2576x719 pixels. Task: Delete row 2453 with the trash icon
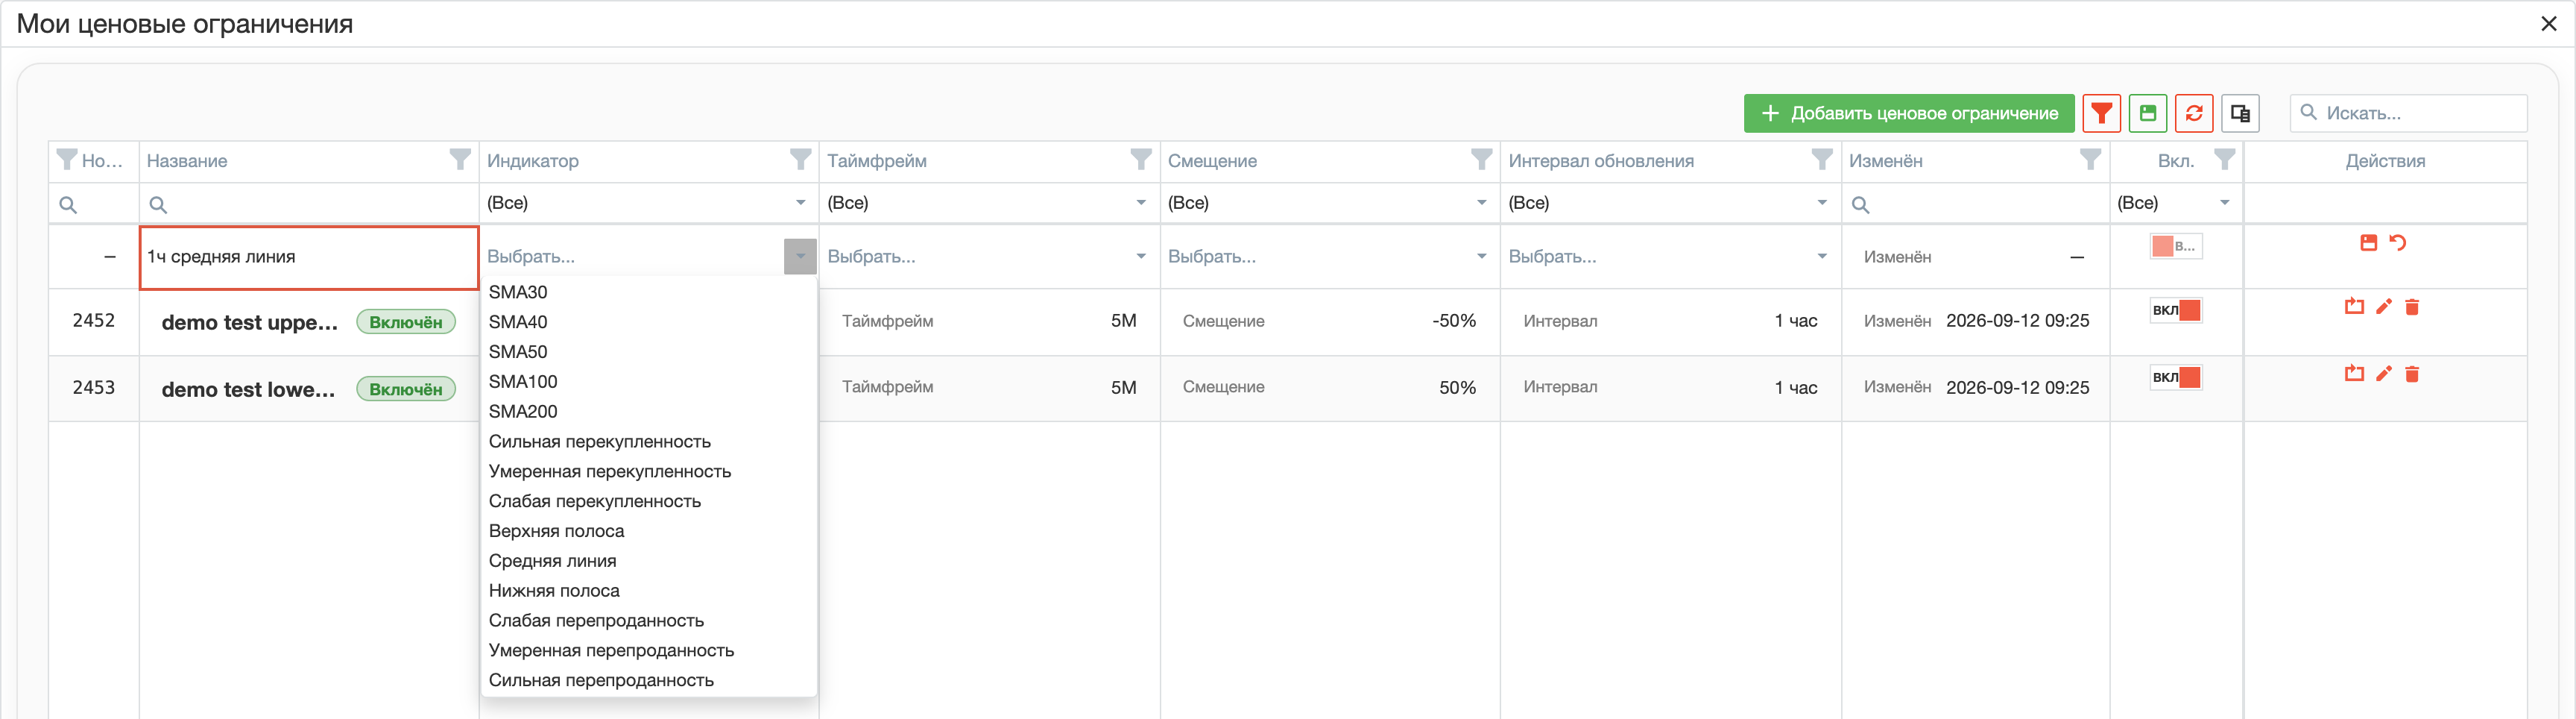click(x=2412, y=374)
